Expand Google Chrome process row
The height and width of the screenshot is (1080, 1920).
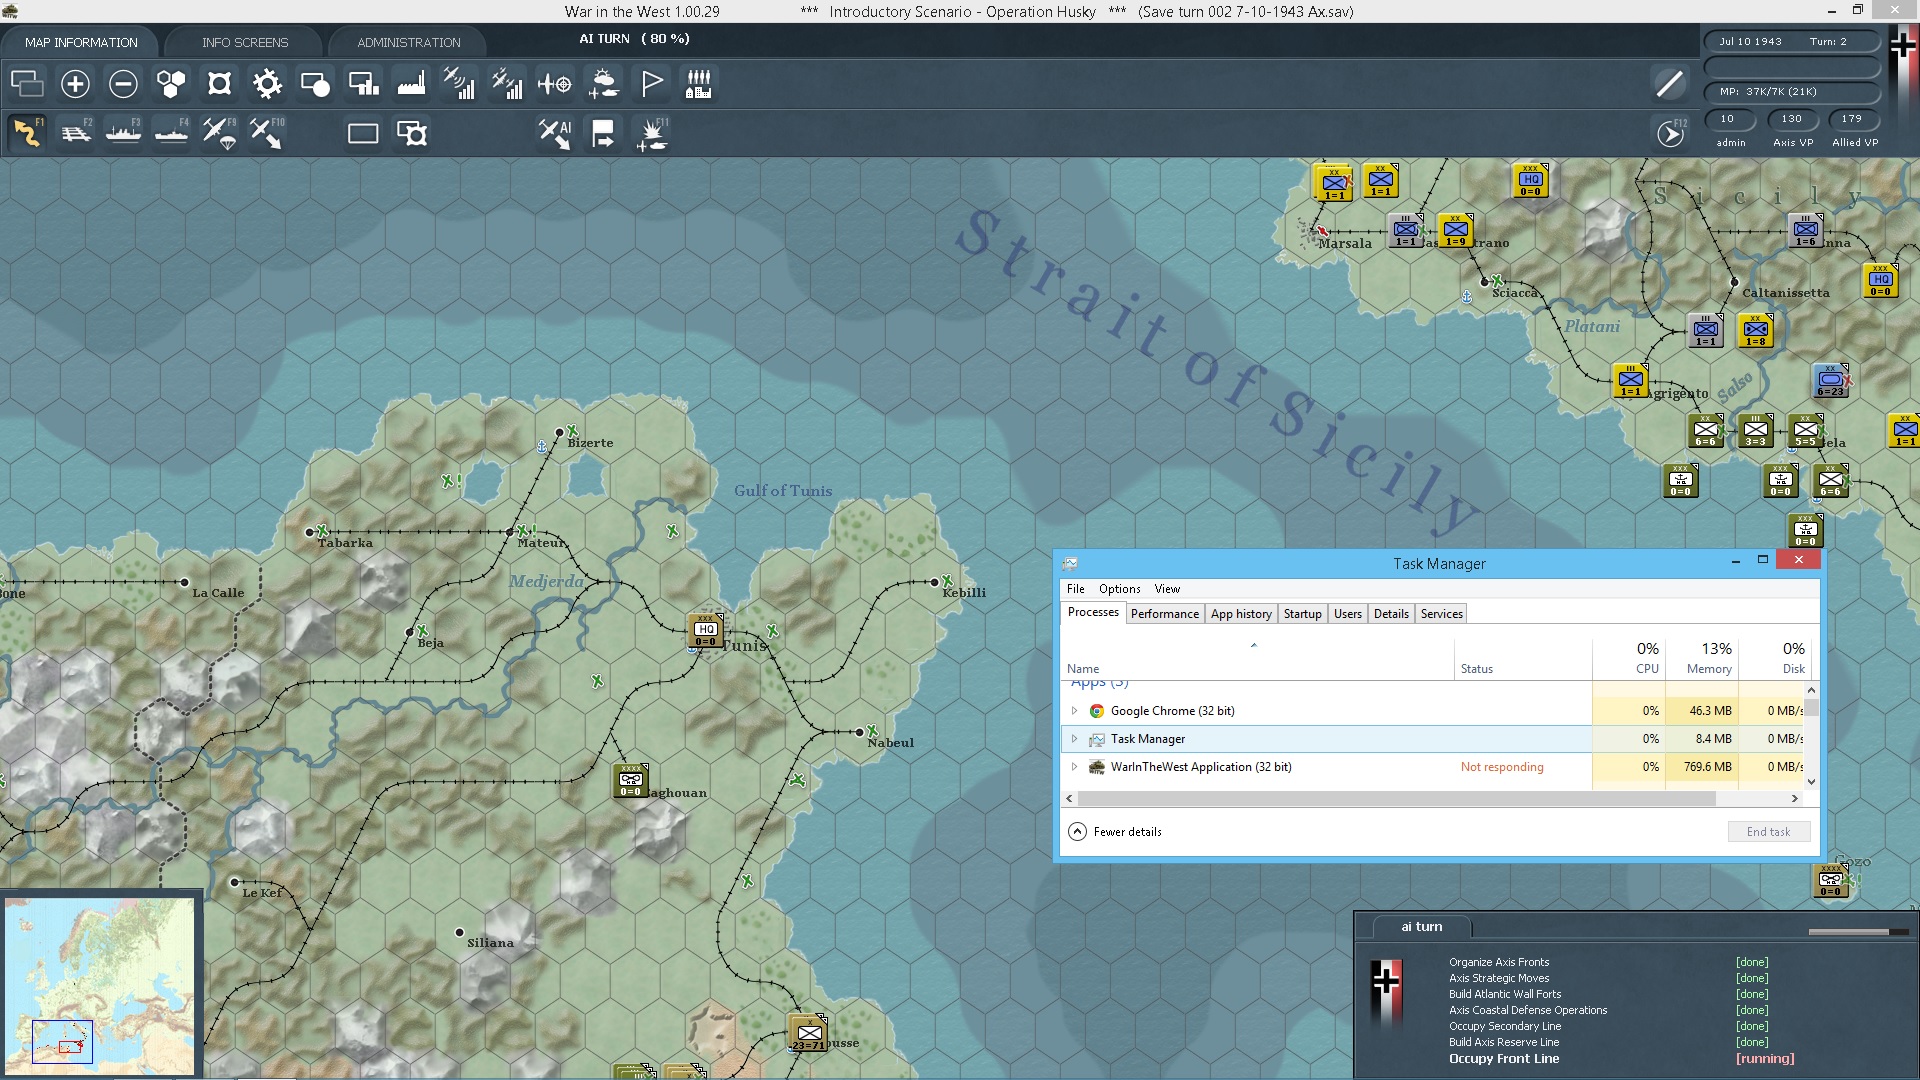click(x=1075, y=711)
